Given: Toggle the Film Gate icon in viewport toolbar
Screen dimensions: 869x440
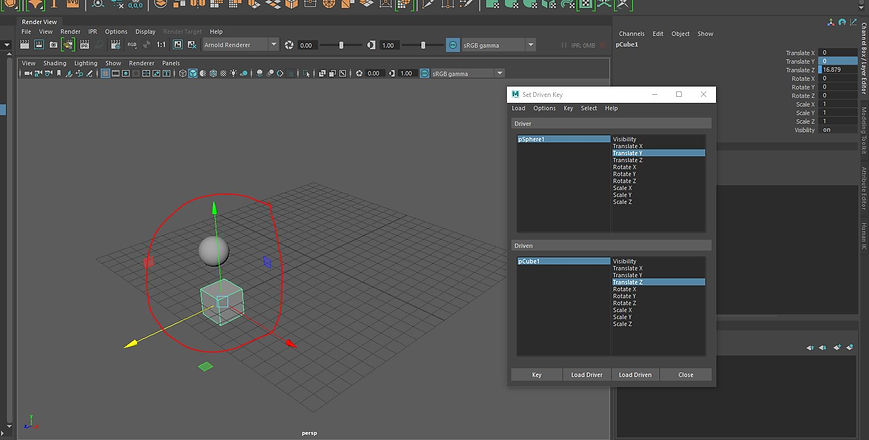Looking at the screenshot, I should point(115,73).
